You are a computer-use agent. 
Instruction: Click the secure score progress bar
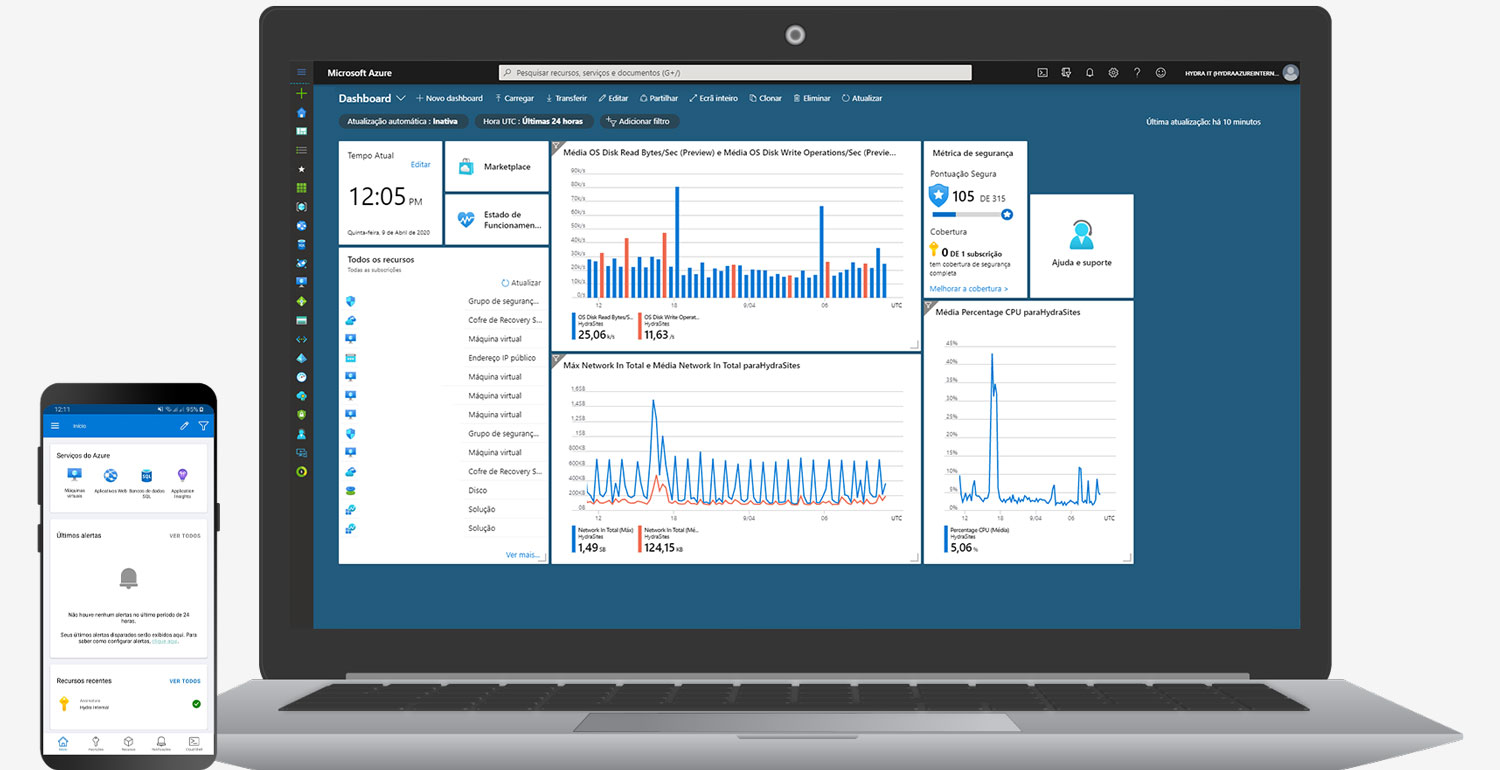972,214
